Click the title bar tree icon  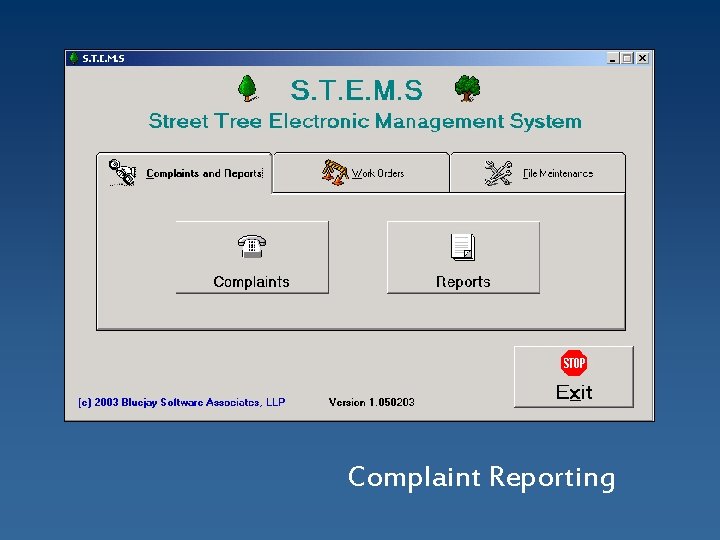click(73, 58)
